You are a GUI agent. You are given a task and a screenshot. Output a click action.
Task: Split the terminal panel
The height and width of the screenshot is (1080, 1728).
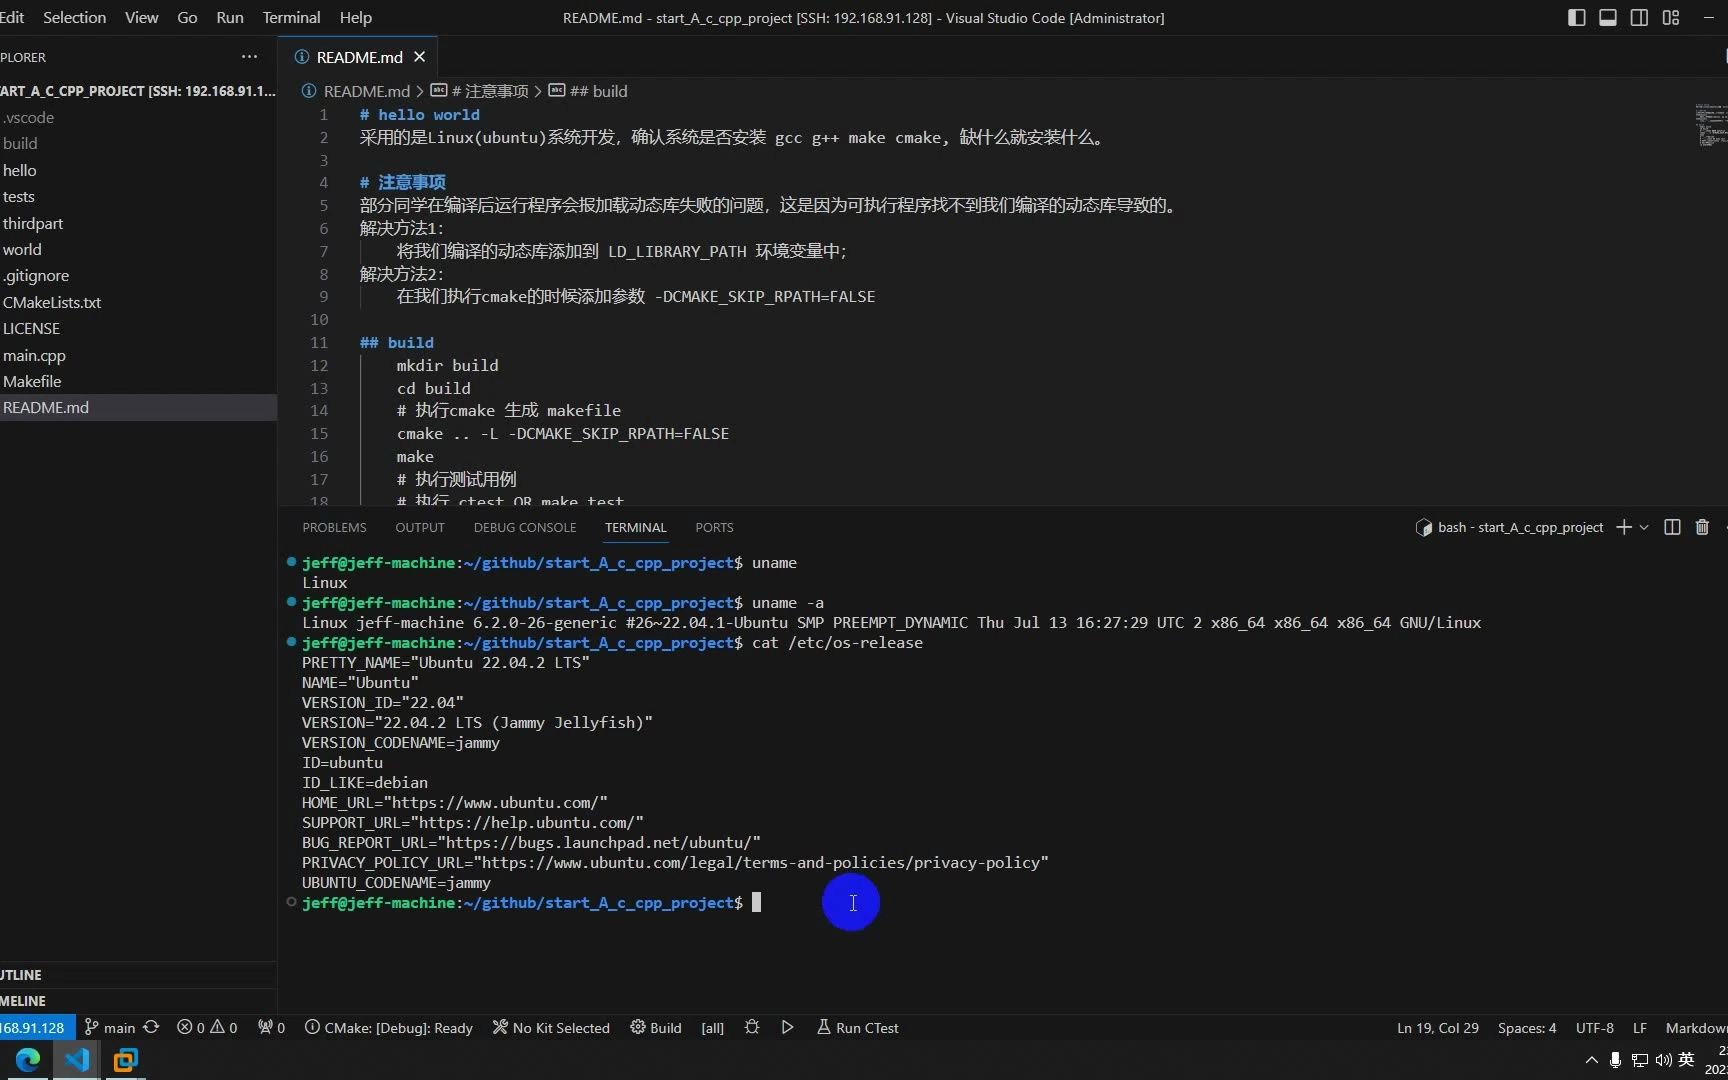pos(1672,527)
